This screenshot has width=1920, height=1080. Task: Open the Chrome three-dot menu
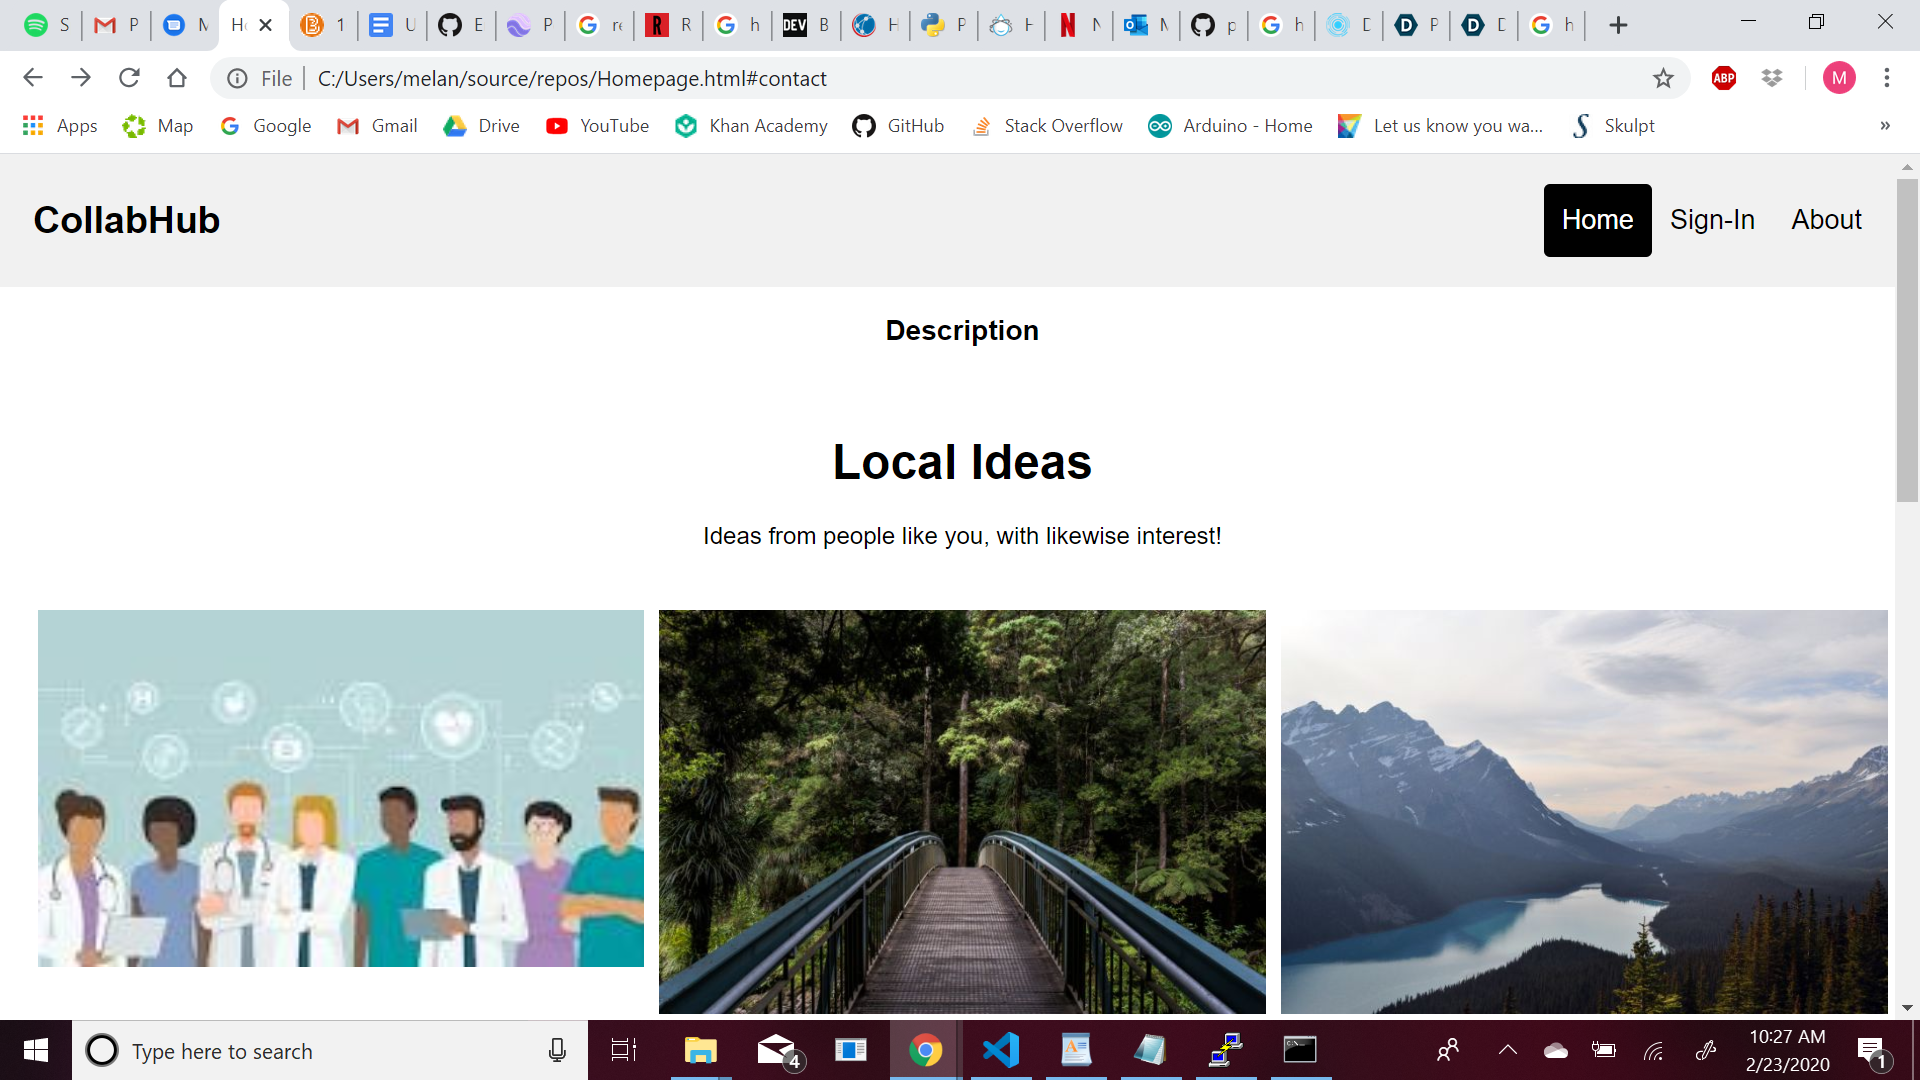pos(1886,78)
